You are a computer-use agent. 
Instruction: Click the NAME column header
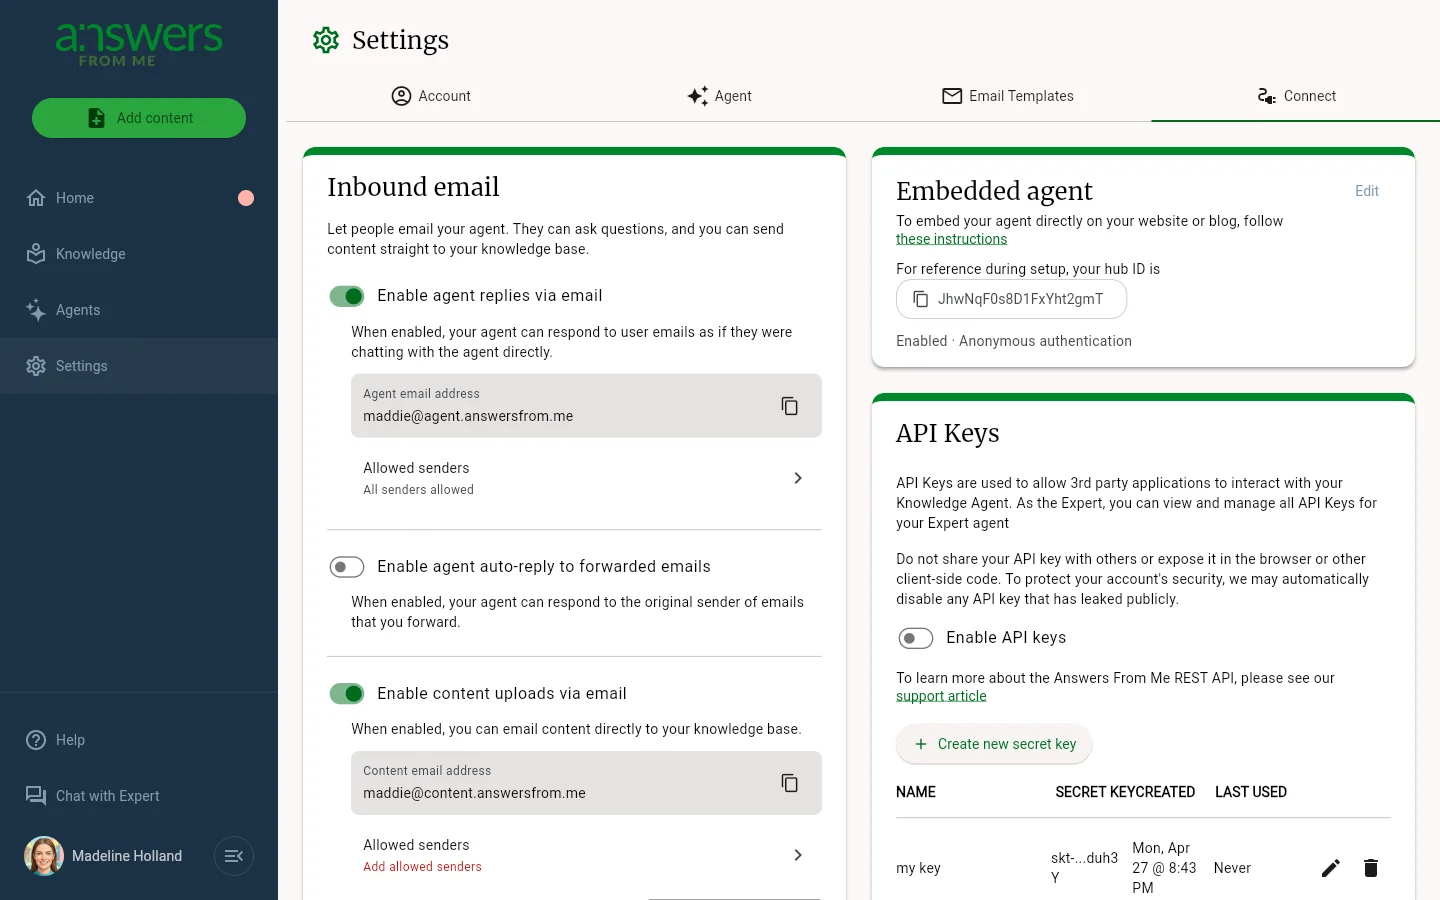click(x=916, y=792)
